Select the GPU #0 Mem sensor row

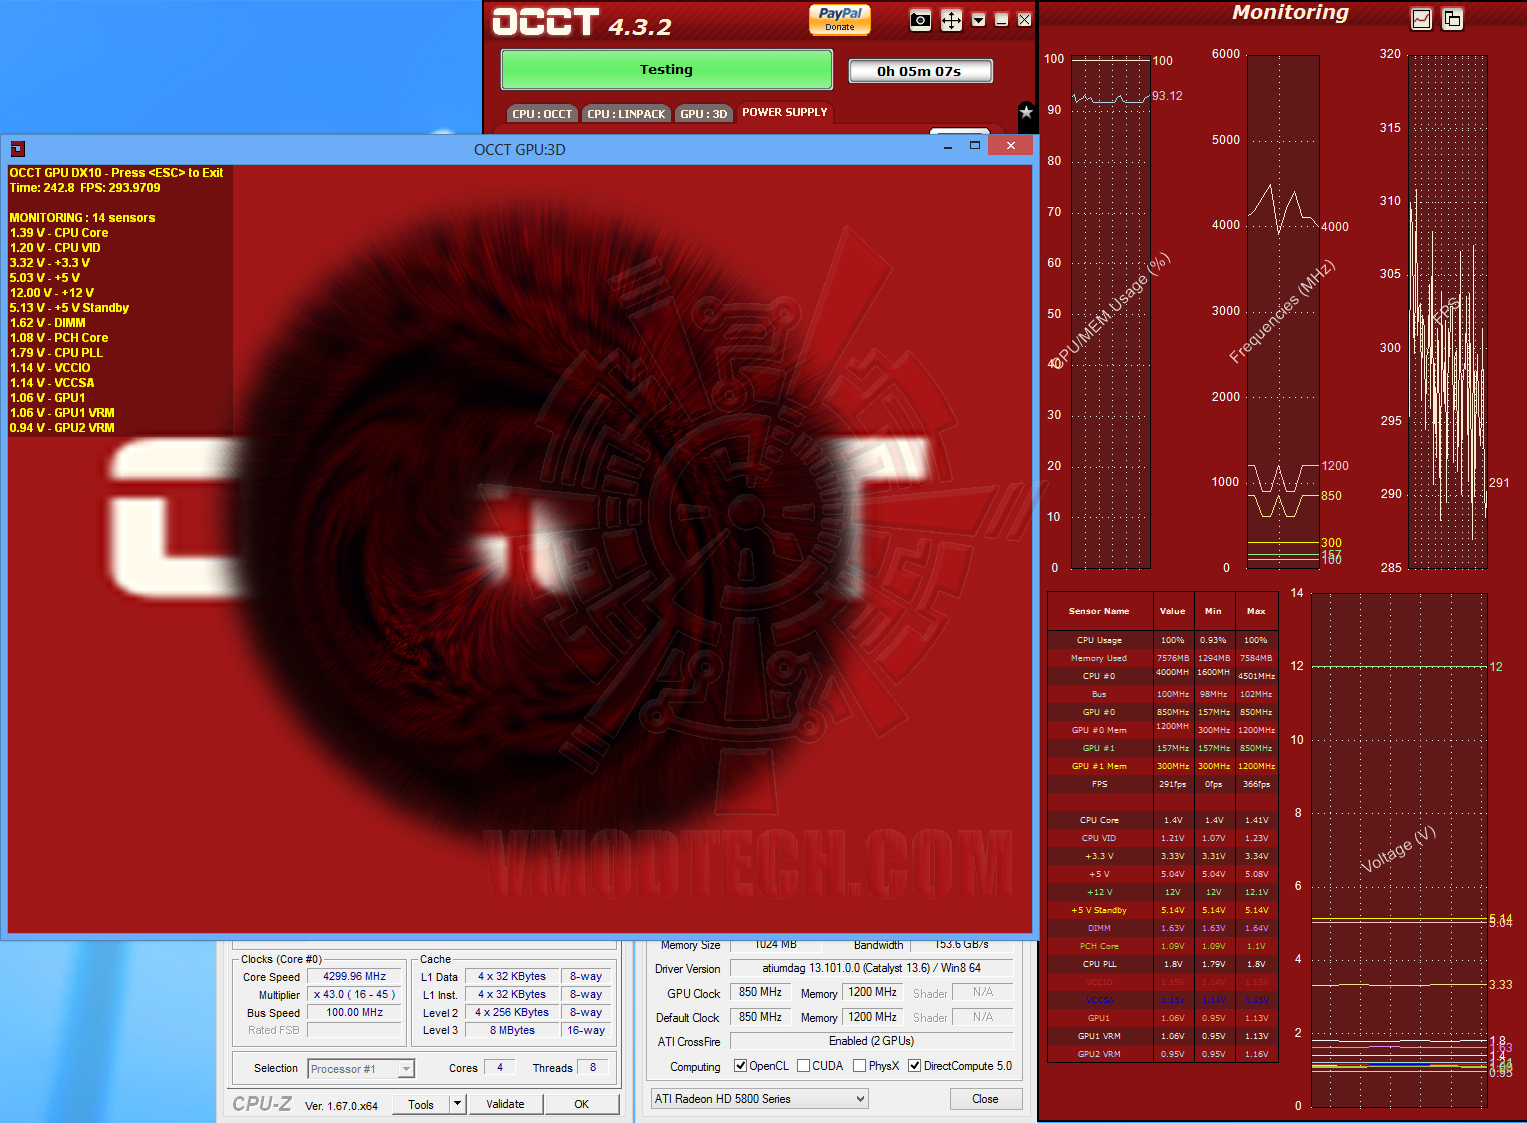(x=1163, y=730)
